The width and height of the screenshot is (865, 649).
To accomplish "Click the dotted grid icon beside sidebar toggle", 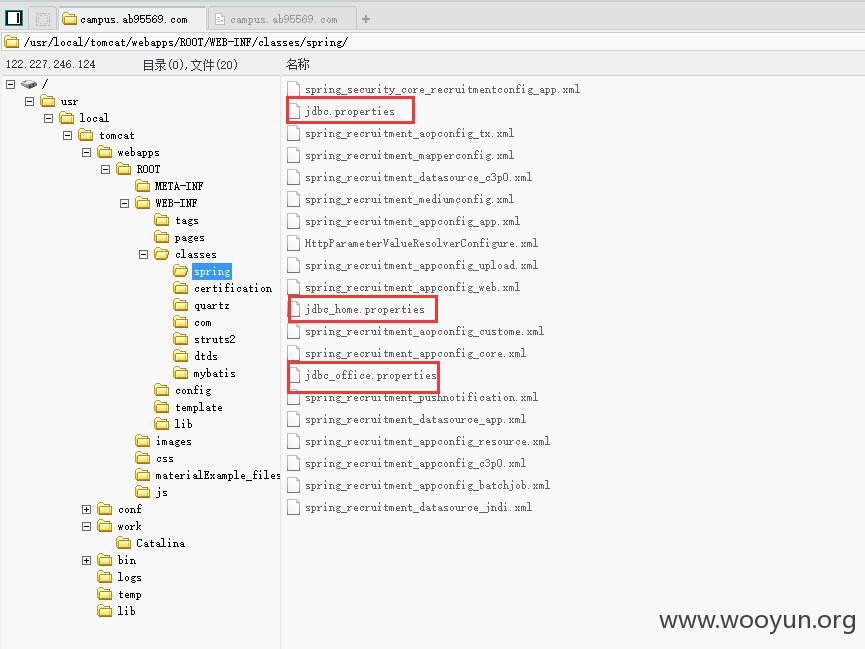I will tap(42, 19).
